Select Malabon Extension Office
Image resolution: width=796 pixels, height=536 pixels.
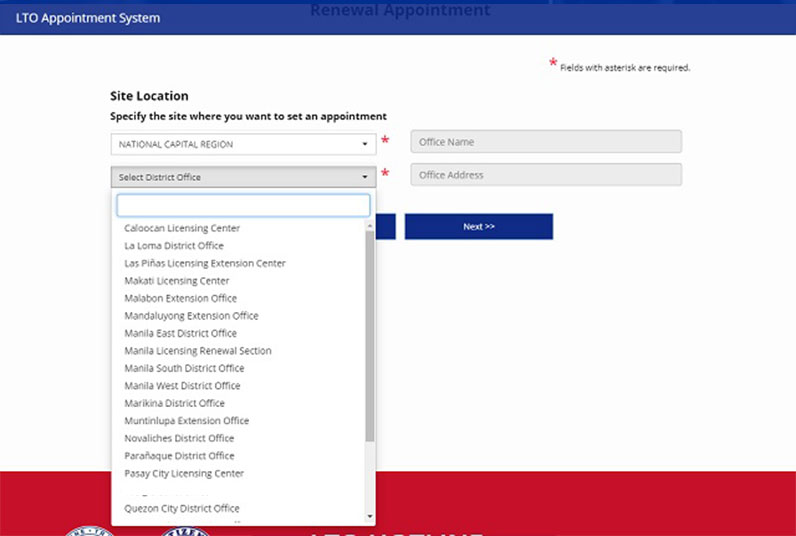[180, 298]
